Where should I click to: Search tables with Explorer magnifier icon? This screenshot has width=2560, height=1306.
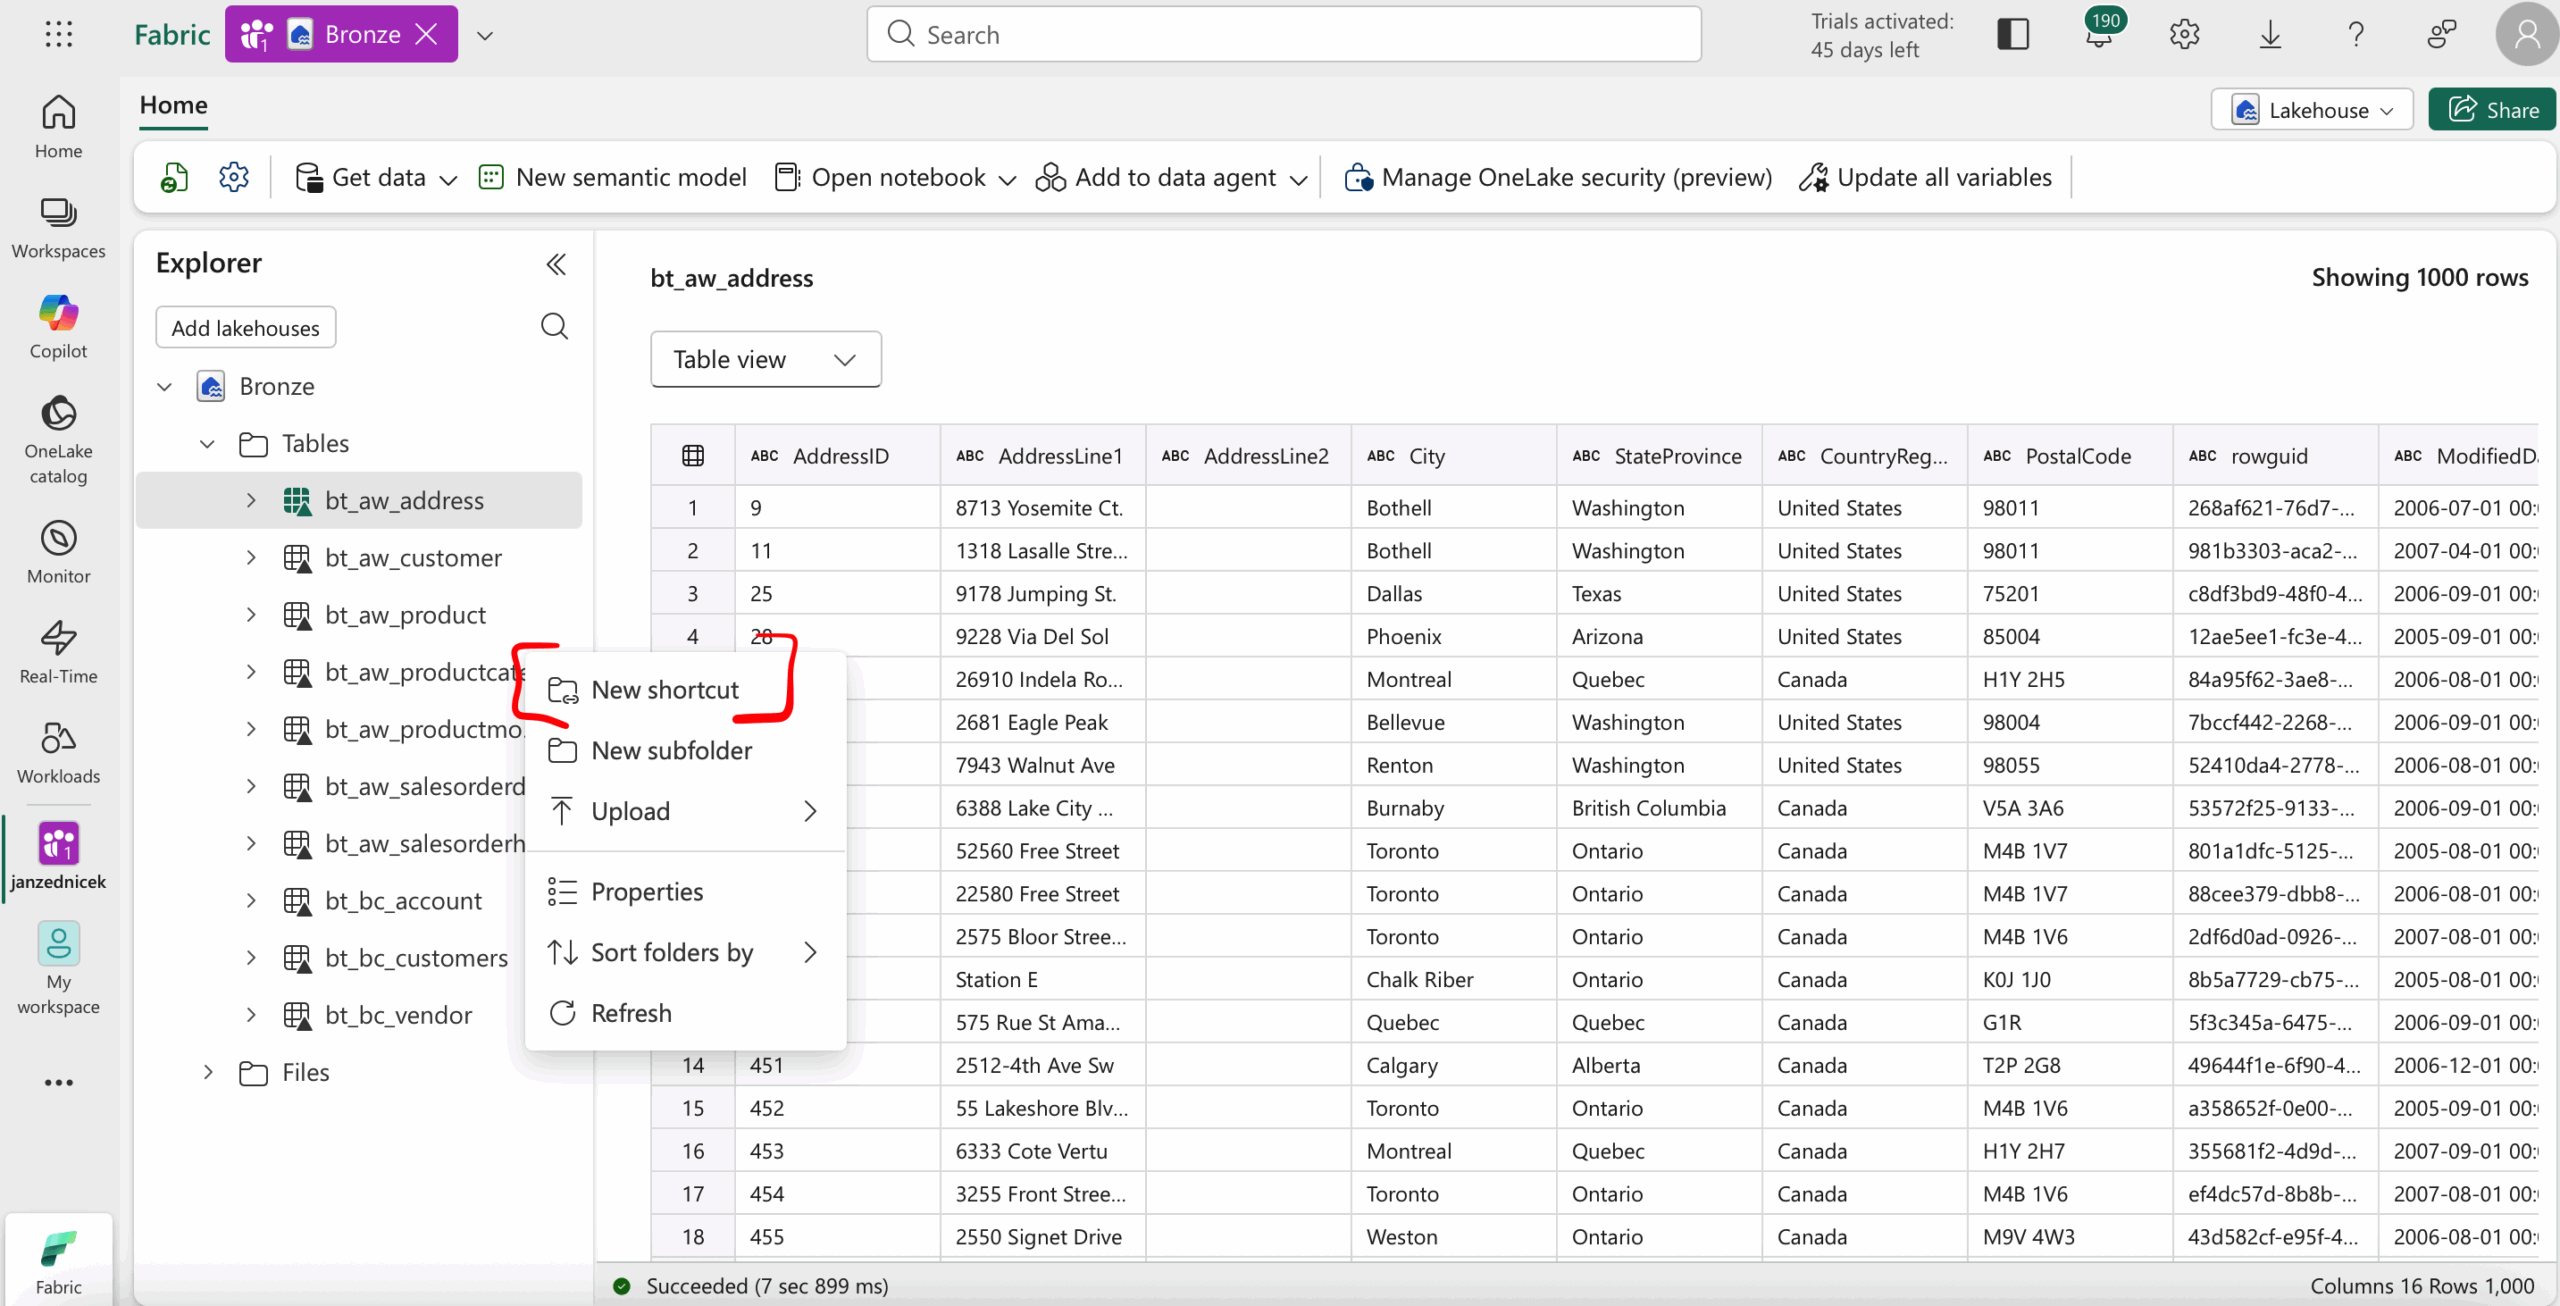(x=554, y=326)
